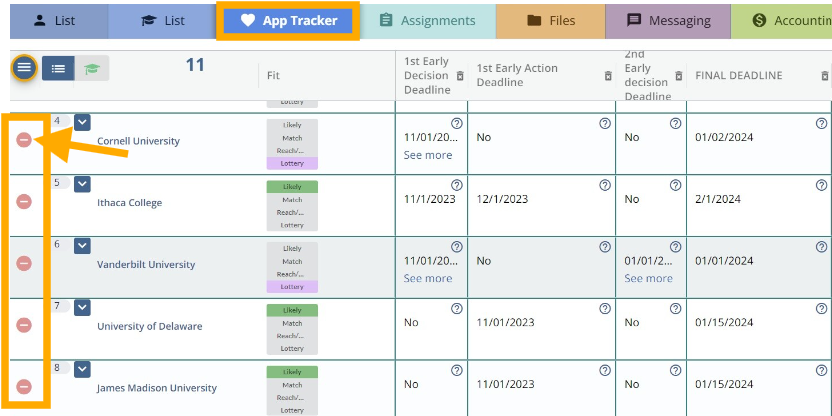Open the Messaging tab
Viewport: 832px width, 416px height.
click(x=668, y=21)
